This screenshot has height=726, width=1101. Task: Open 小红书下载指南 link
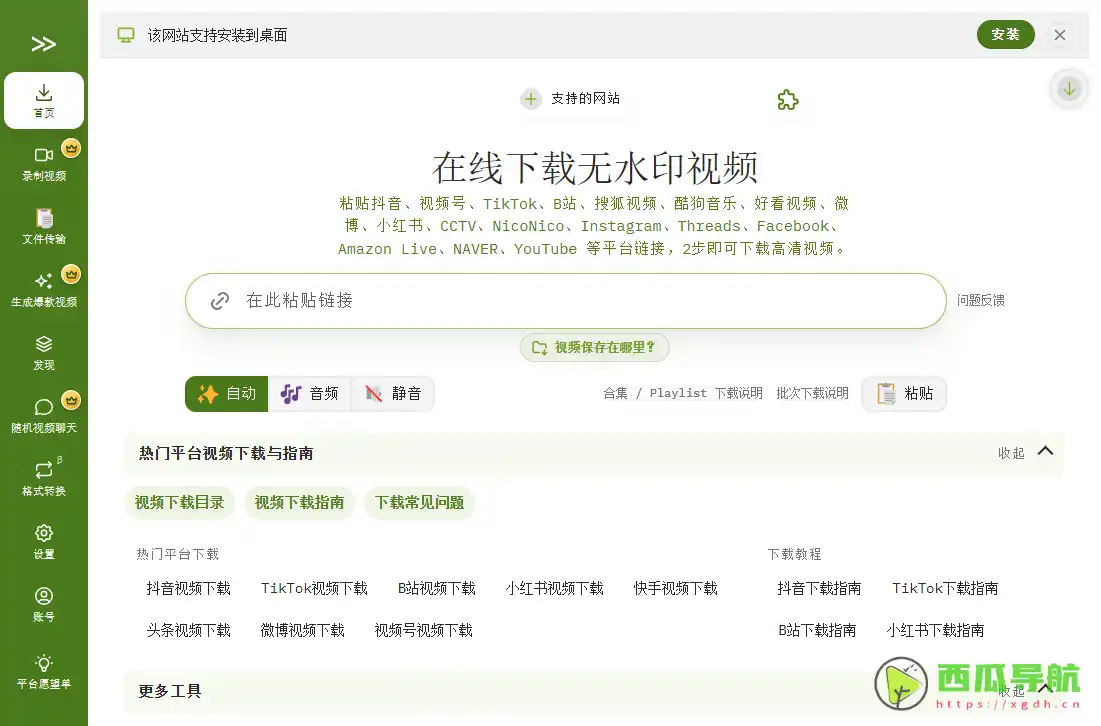point(935,631)
